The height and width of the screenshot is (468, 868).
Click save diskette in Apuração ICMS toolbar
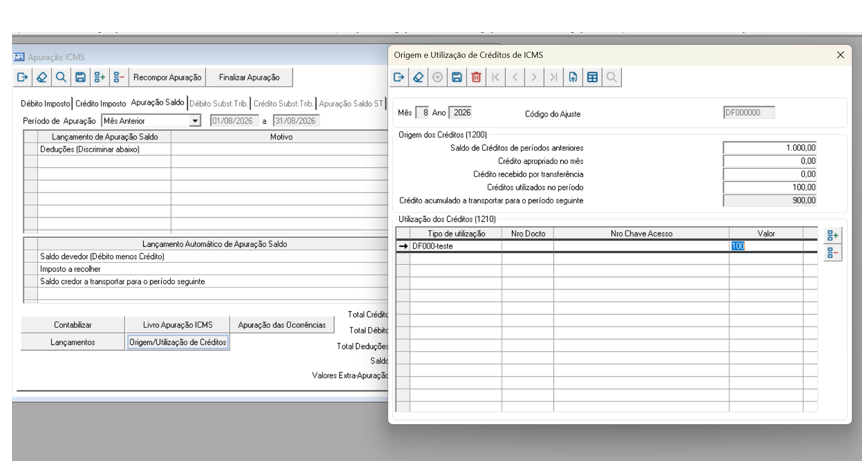[x=80, y=78]
